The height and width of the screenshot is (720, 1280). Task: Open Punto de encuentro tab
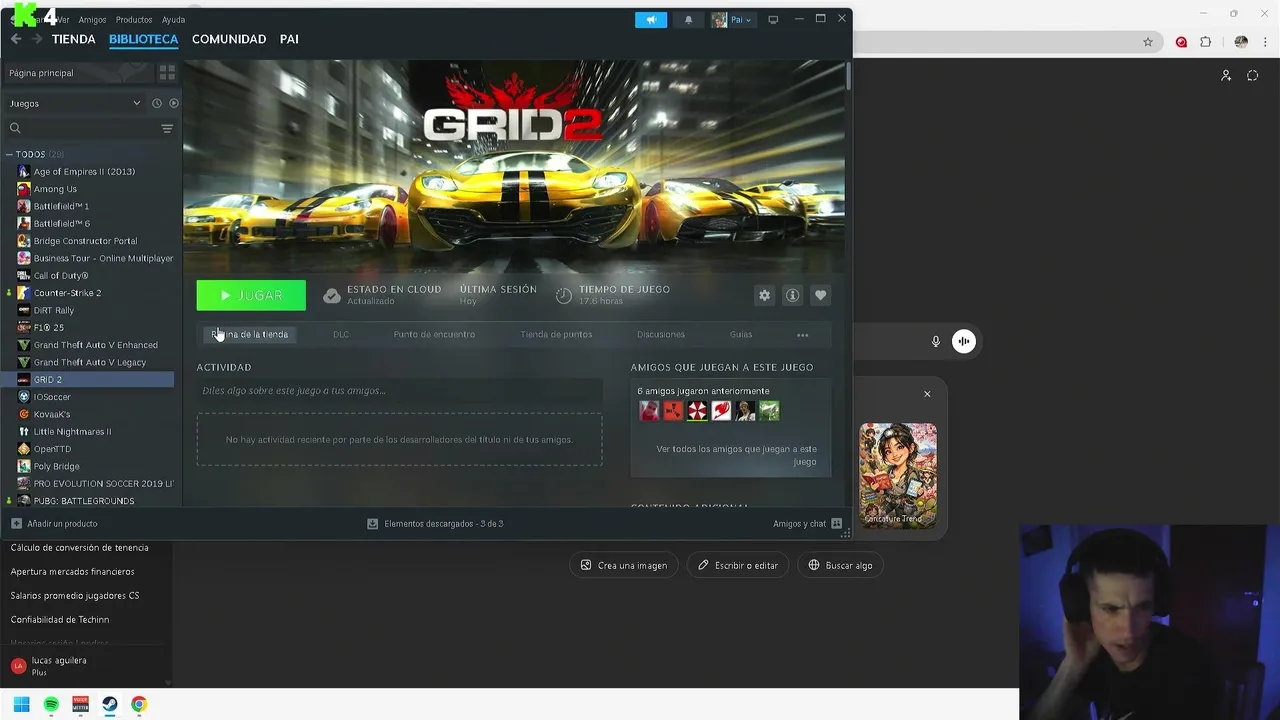(x=434, y=335)
